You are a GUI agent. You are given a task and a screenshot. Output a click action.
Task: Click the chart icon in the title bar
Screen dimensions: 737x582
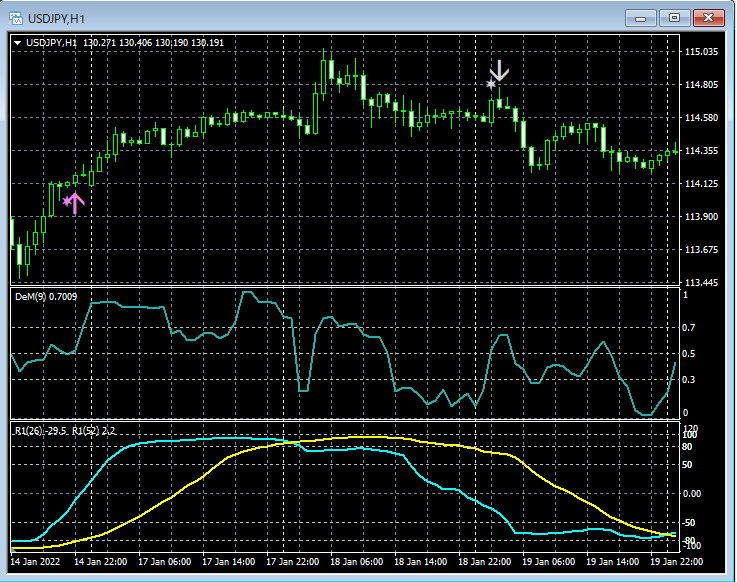pos(18,18)
